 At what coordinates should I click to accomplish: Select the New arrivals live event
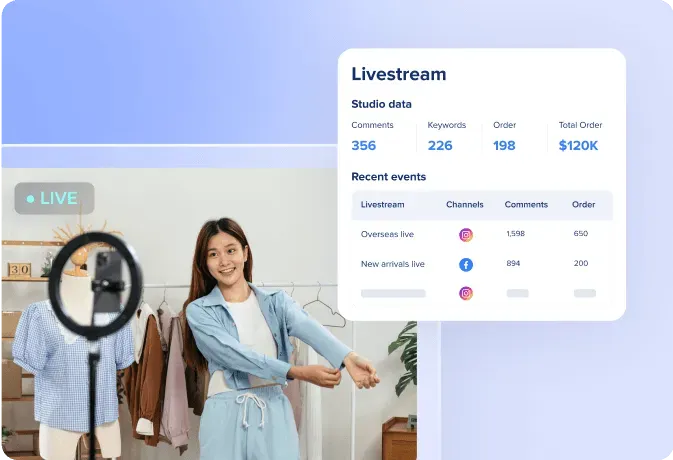(x=393, y=264)
